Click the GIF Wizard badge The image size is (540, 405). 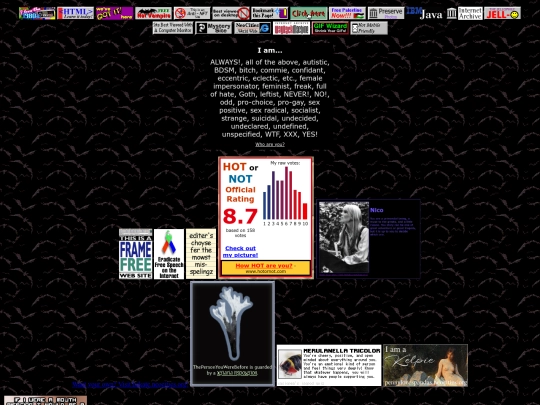click(331, 28)
